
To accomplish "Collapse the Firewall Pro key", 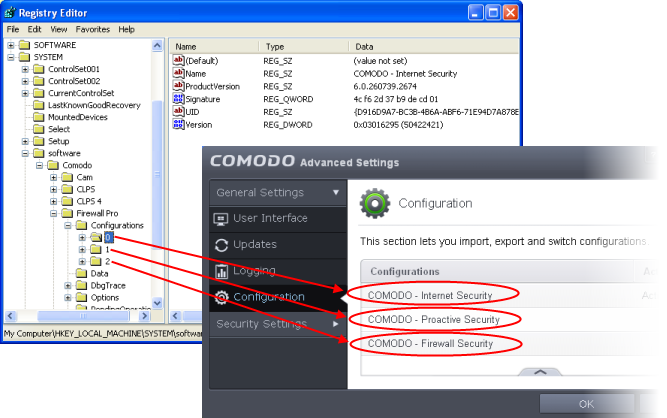I will tap(54, 213).
